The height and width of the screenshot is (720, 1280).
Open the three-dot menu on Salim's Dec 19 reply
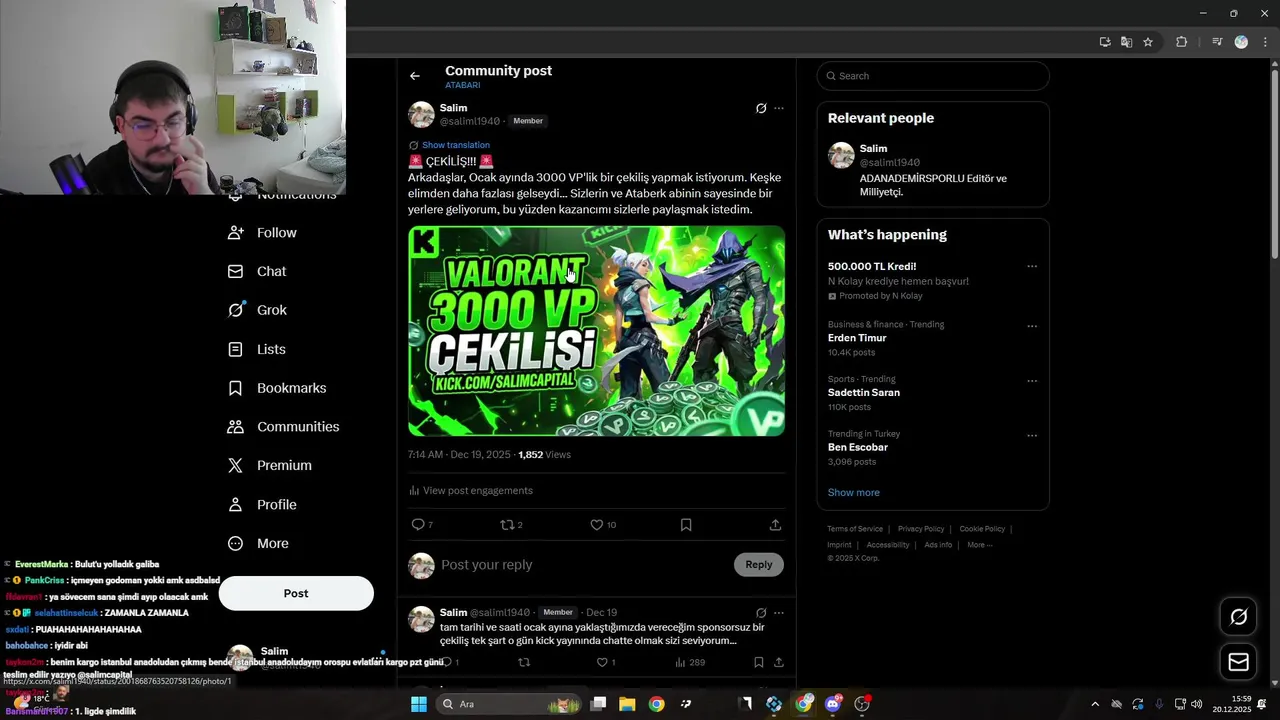coord(779,613)
